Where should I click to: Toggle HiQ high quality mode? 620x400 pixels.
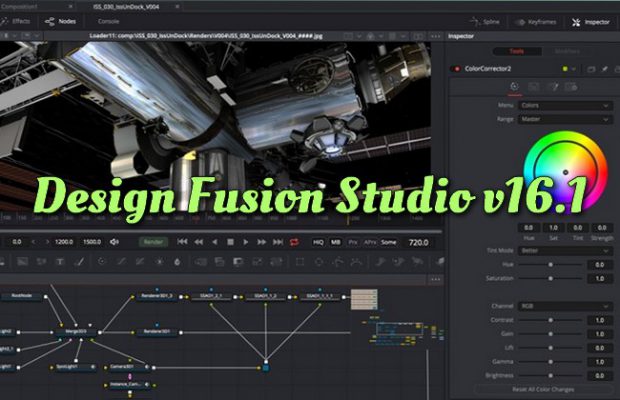tap(318, 242)
